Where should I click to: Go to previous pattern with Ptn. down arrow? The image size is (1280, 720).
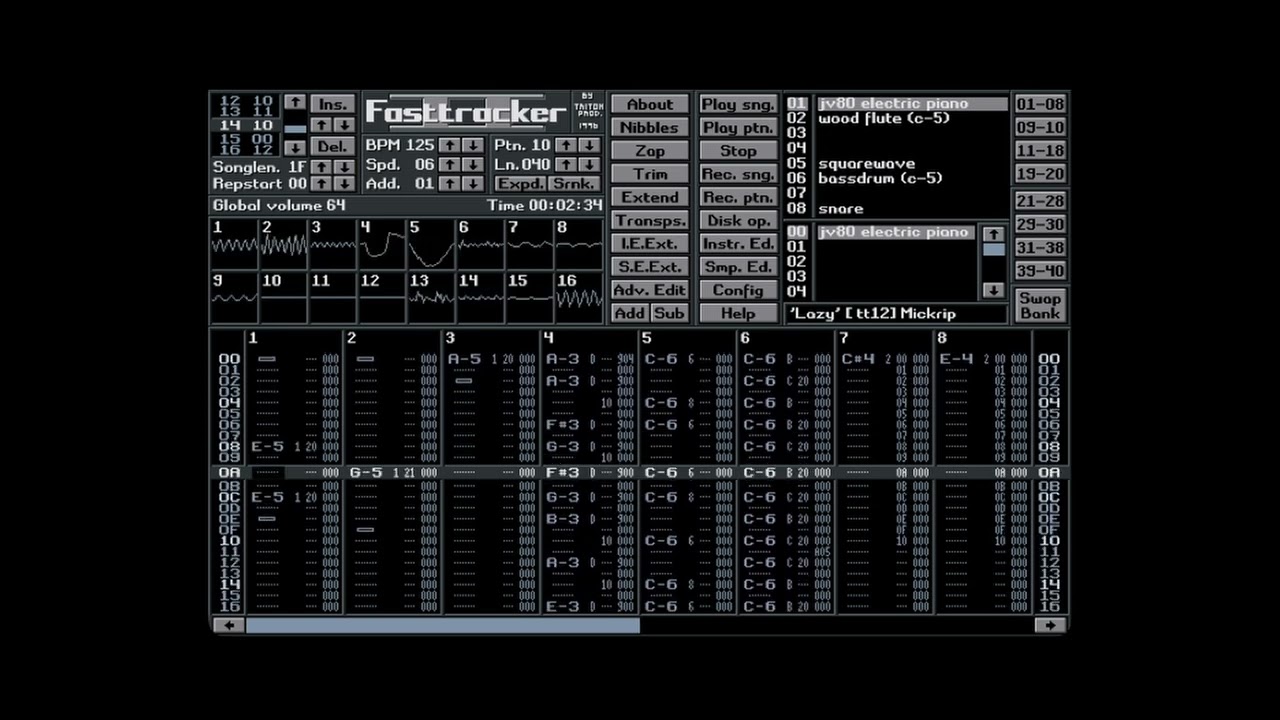tap(589, 146)
